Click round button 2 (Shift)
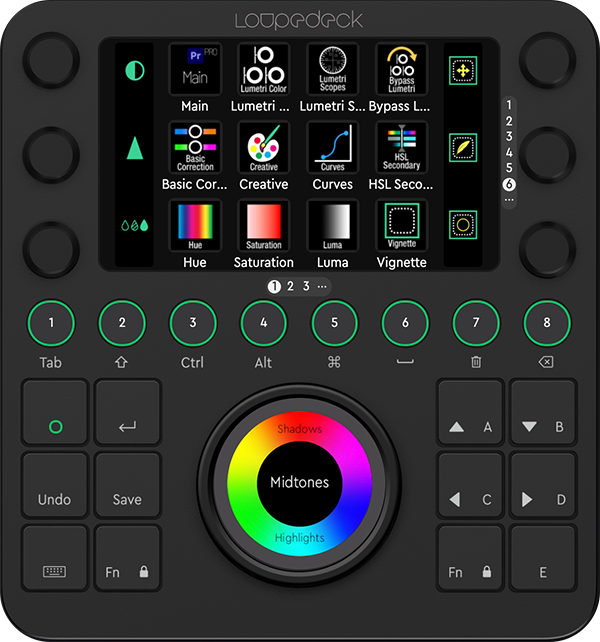Screen dimensions: 600x642 122,323
